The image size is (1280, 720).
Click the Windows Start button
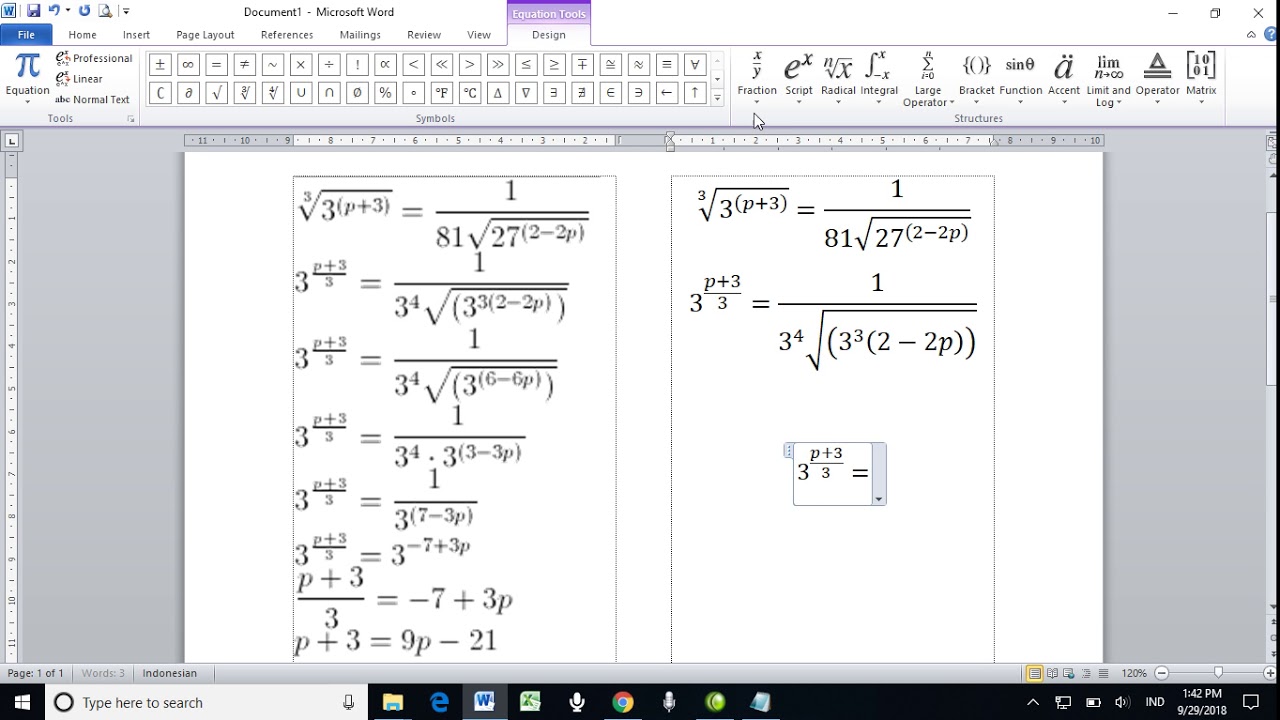(22, 702)
